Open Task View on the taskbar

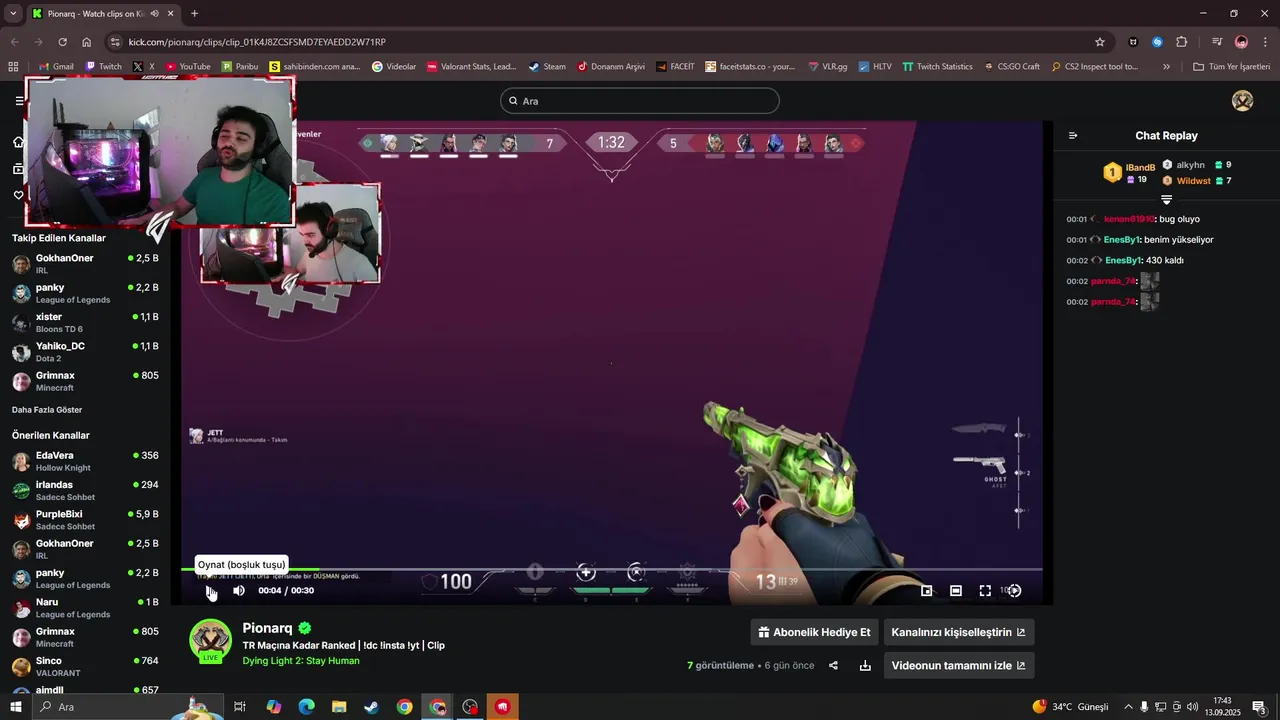point(240,707)
